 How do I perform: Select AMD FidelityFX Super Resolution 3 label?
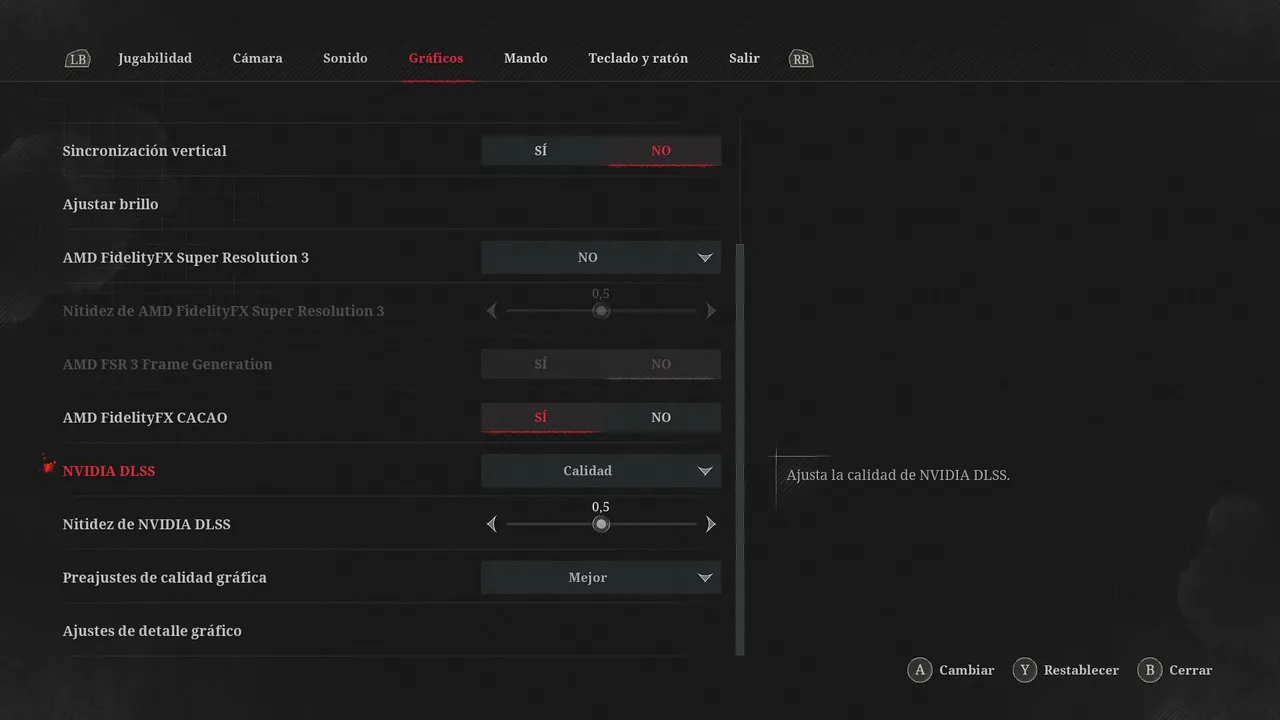pyautogui.click(x=186, y=258)
